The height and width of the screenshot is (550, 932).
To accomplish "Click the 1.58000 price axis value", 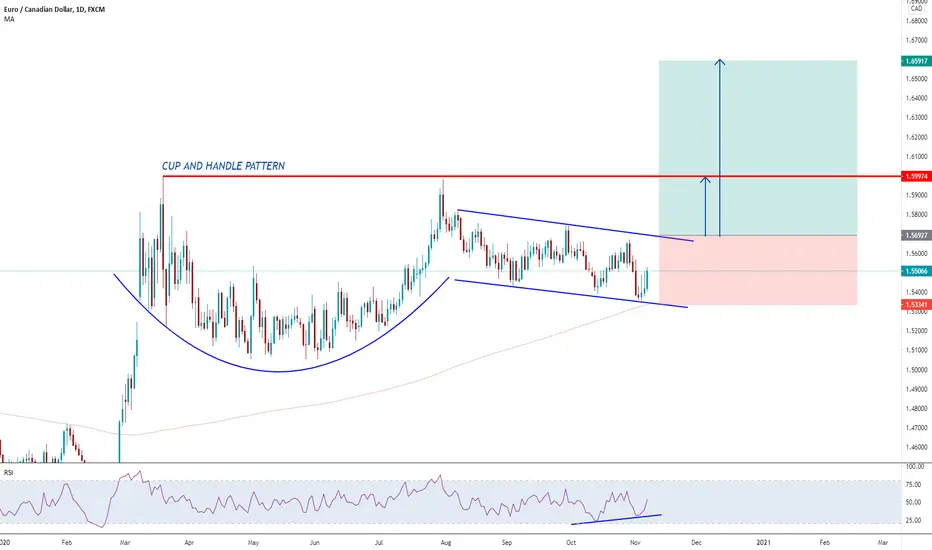I will coord(917,215).
